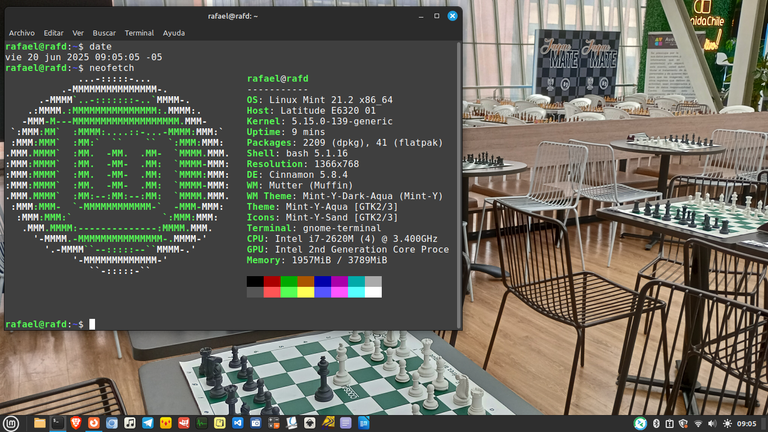Minimize the rafael@rafd terminal window
The width and height of the screenshot is (768, 432).
[421, 16]
